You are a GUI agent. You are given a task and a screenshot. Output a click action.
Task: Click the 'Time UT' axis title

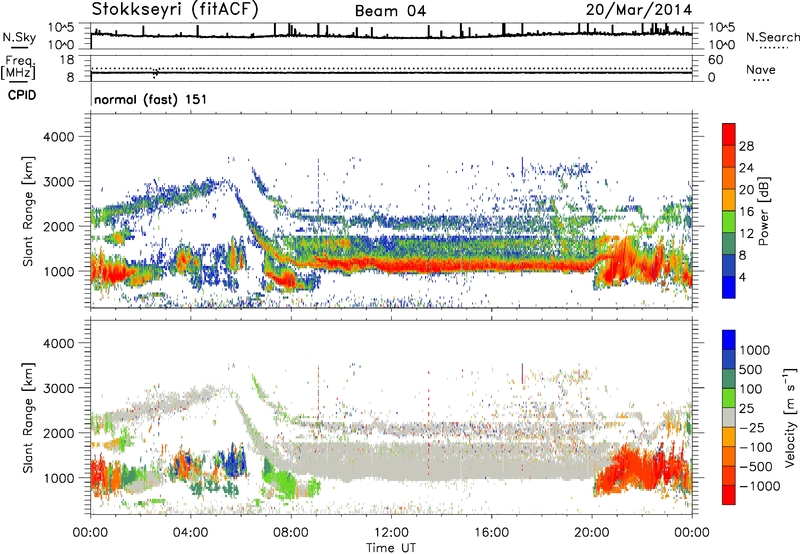pyautogui.click(x=391, y=548)
